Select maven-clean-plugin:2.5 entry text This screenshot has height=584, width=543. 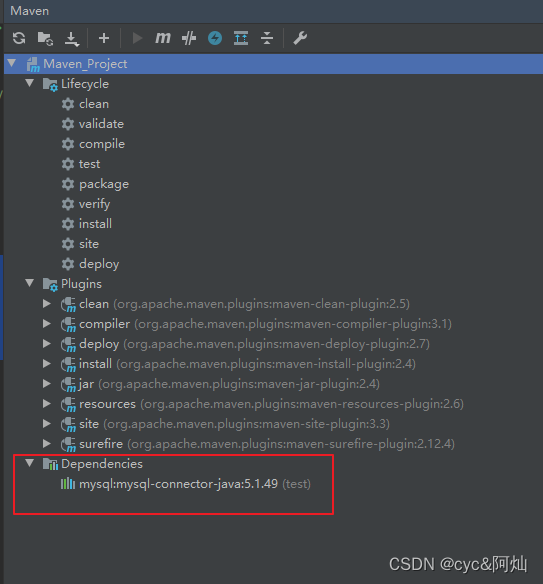[261, 304]
